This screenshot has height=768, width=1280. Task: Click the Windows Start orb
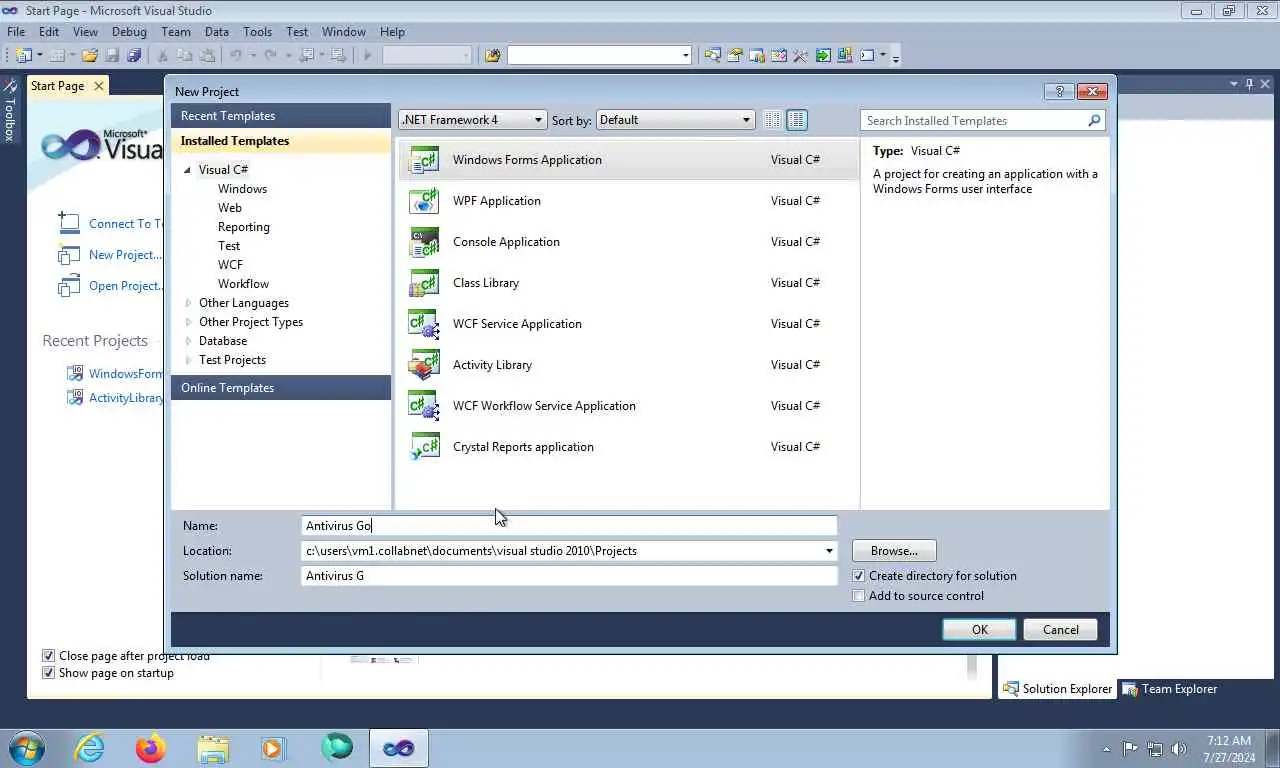27,748
